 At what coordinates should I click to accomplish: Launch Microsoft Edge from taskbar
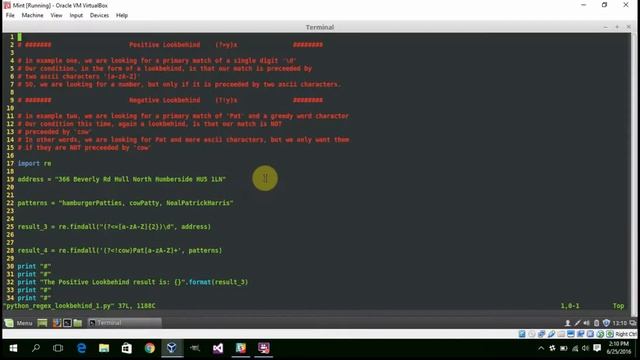coord(81,348)
